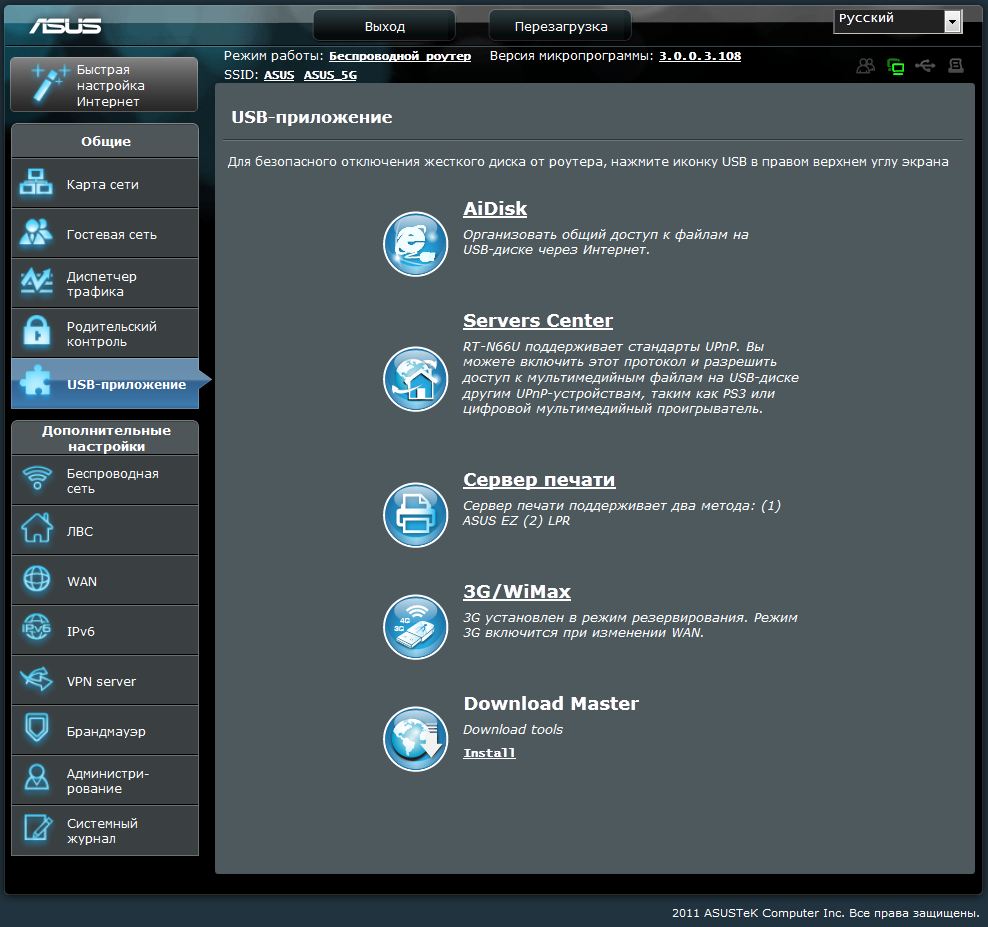Click the 3G/WiMax USB modem icon
988x927 pixels.
[415, 627]
